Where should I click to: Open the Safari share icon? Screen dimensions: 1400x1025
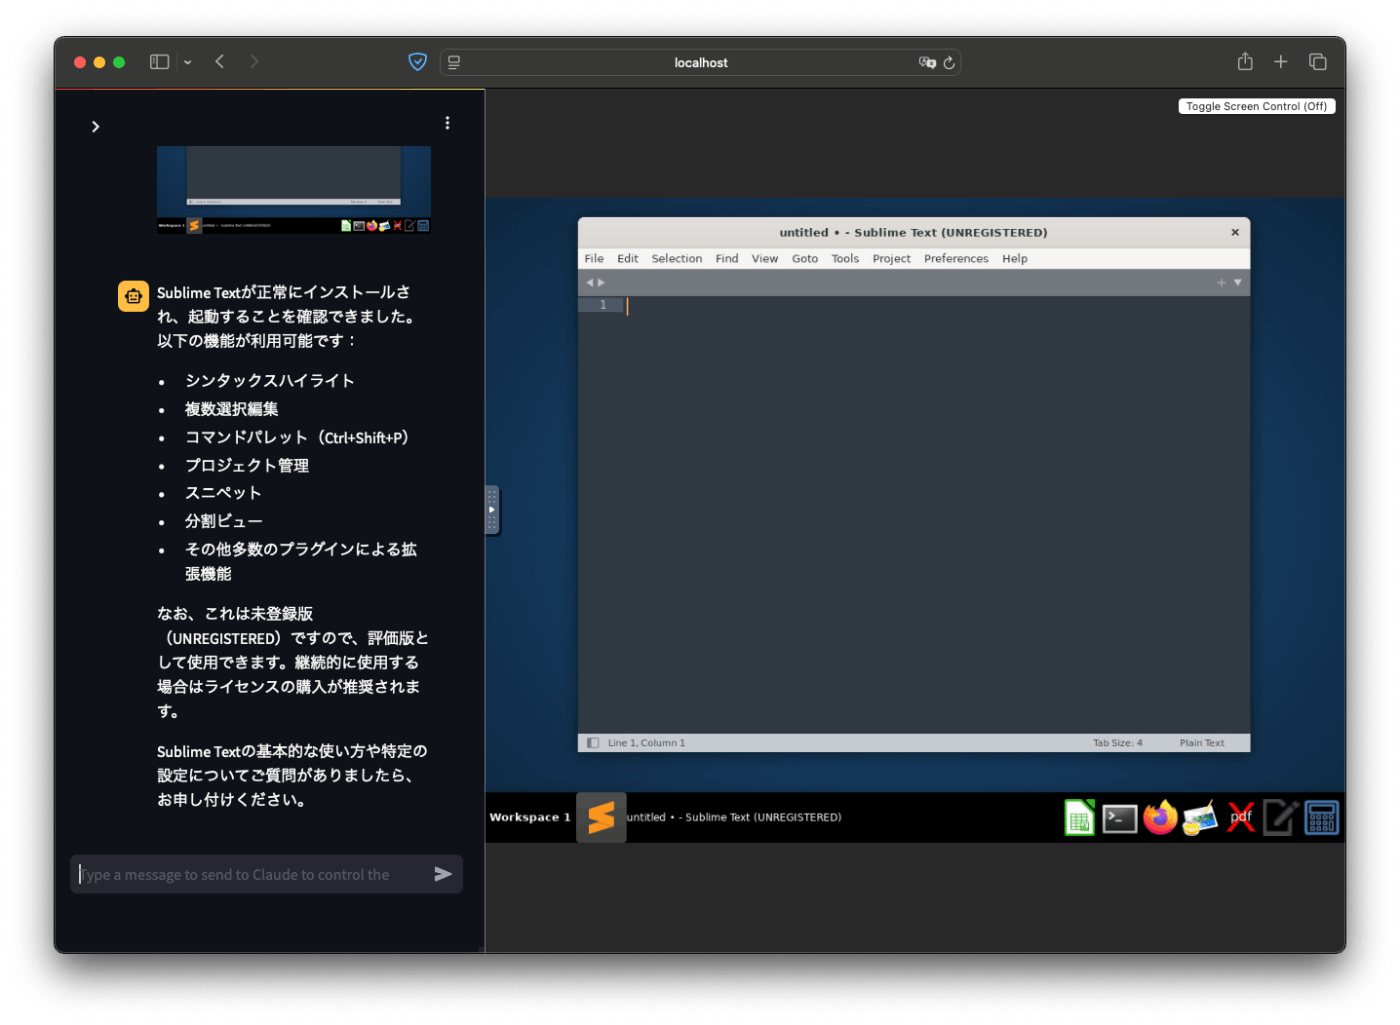pyautogui.click(x=1245, y=62)
